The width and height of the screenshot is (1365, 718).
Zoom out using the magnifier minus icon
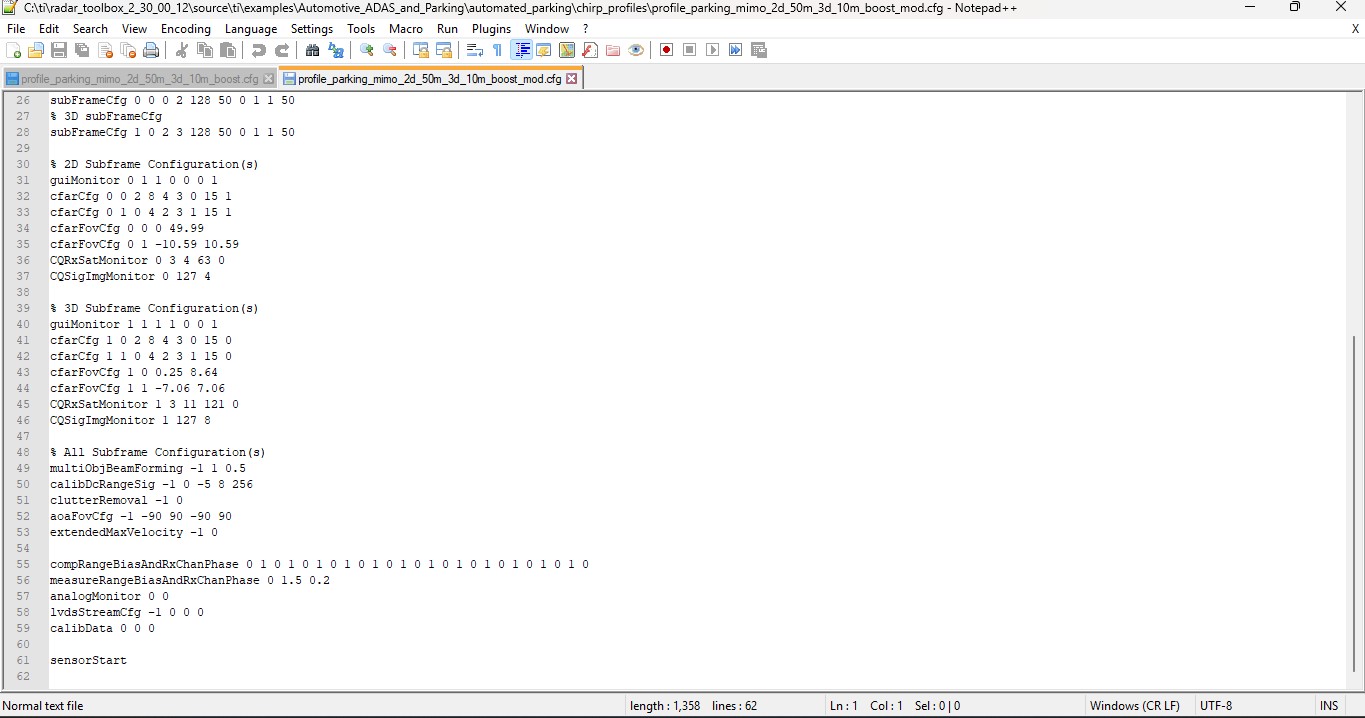[x=390, y=50]
